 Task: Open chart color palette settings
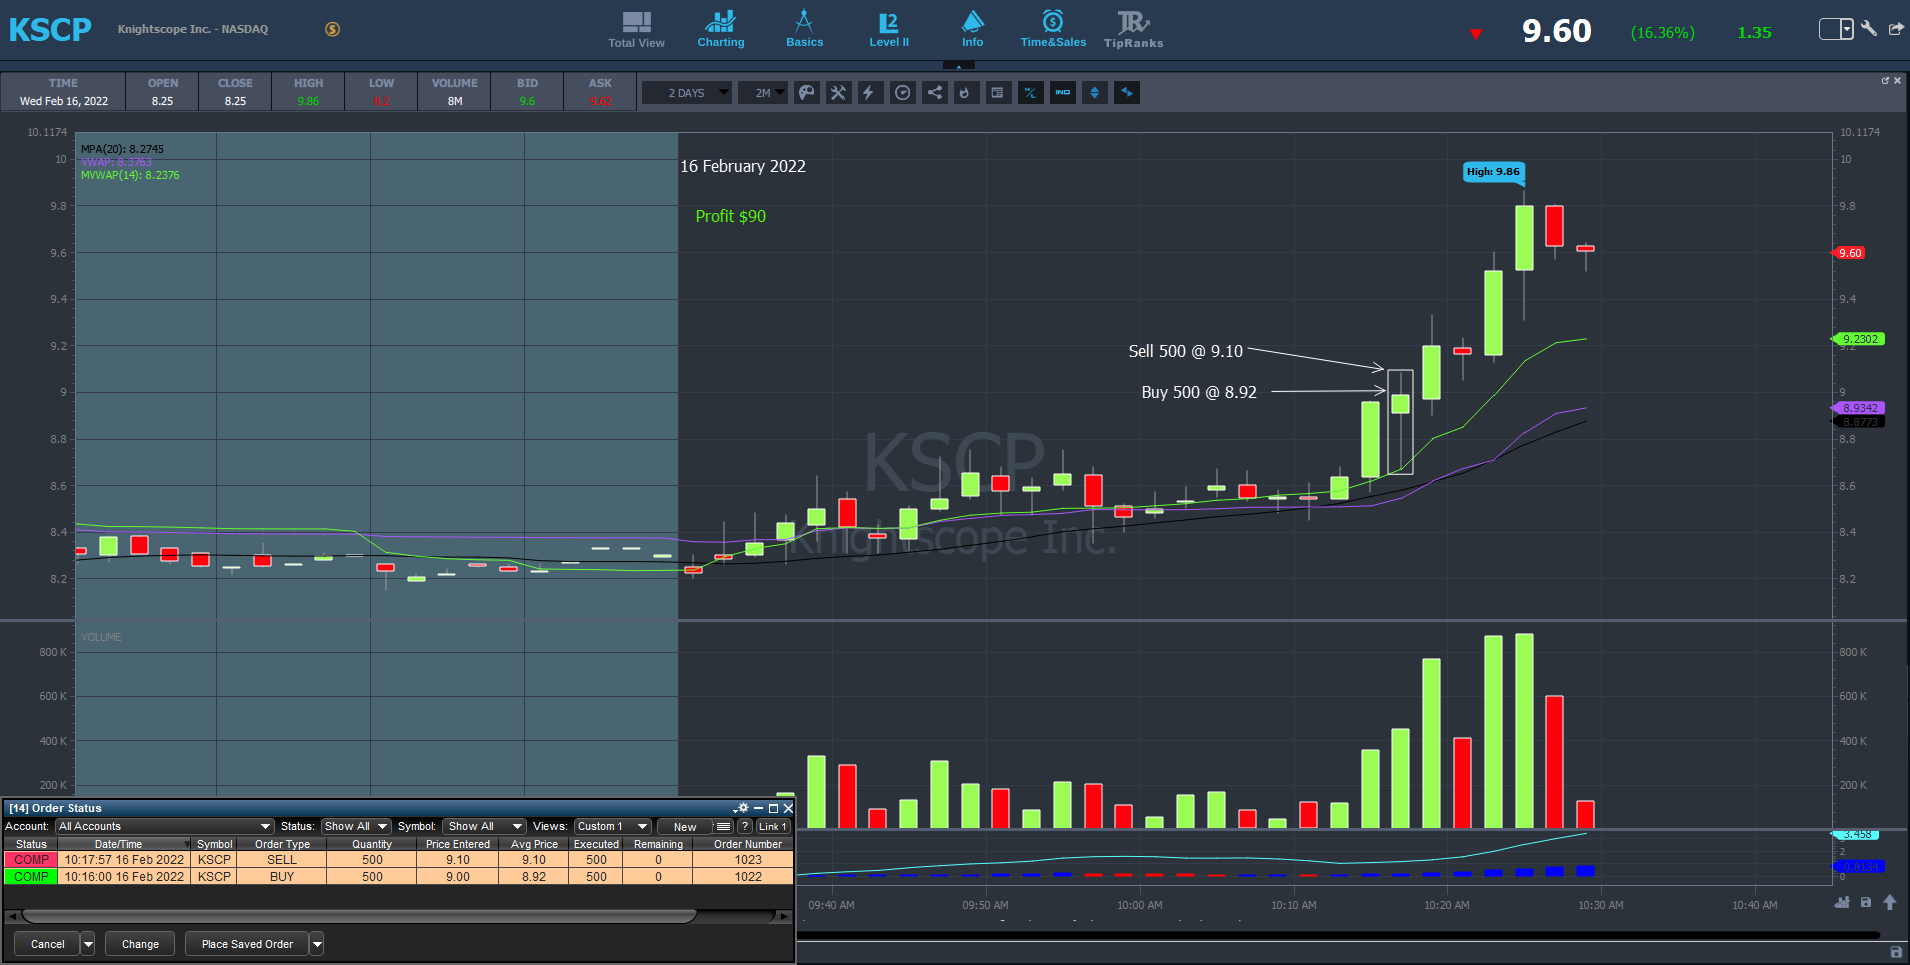pos(806,93)
